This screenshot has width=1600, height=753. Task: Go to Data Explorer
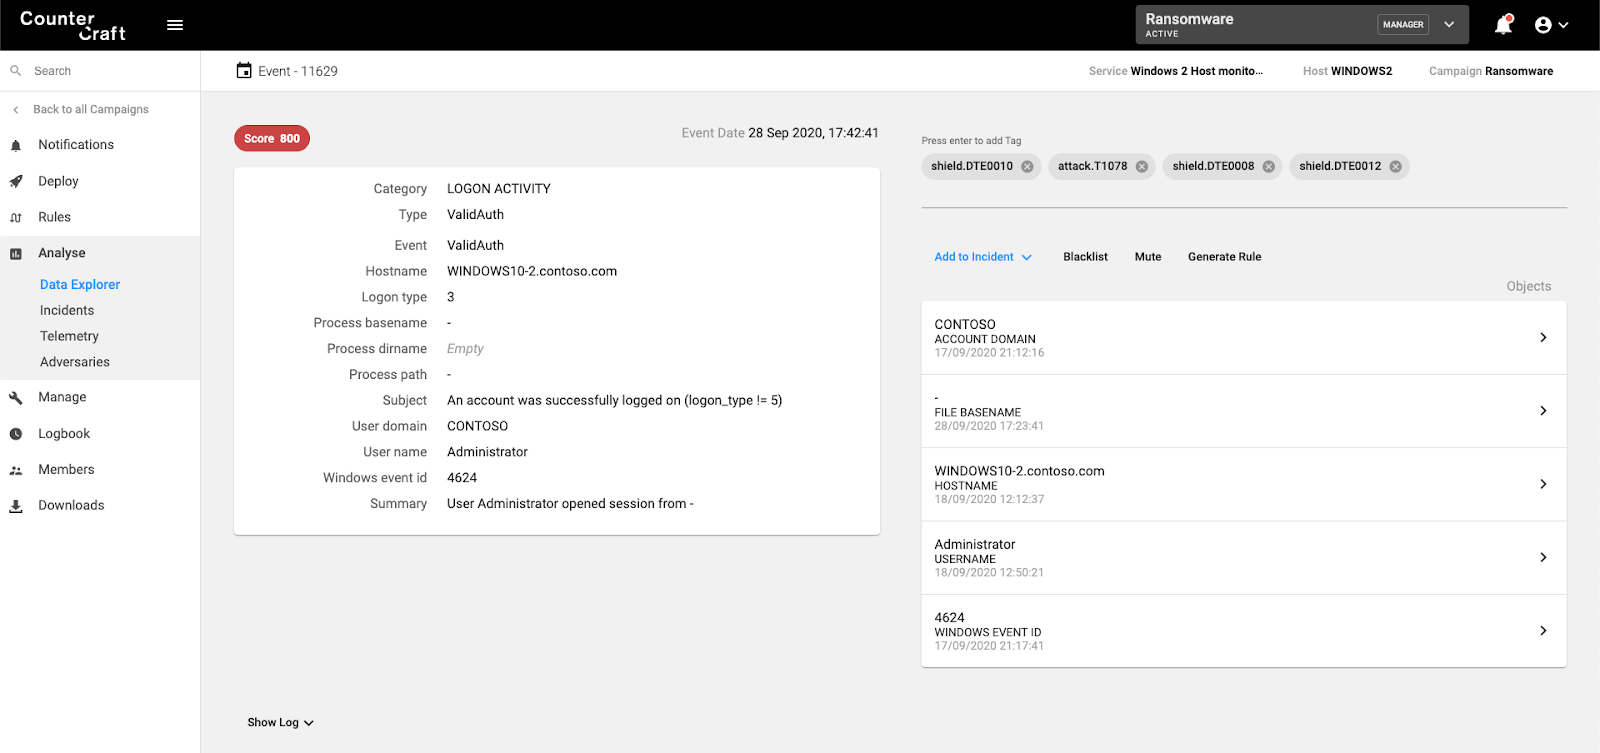[x=80, y=284]
